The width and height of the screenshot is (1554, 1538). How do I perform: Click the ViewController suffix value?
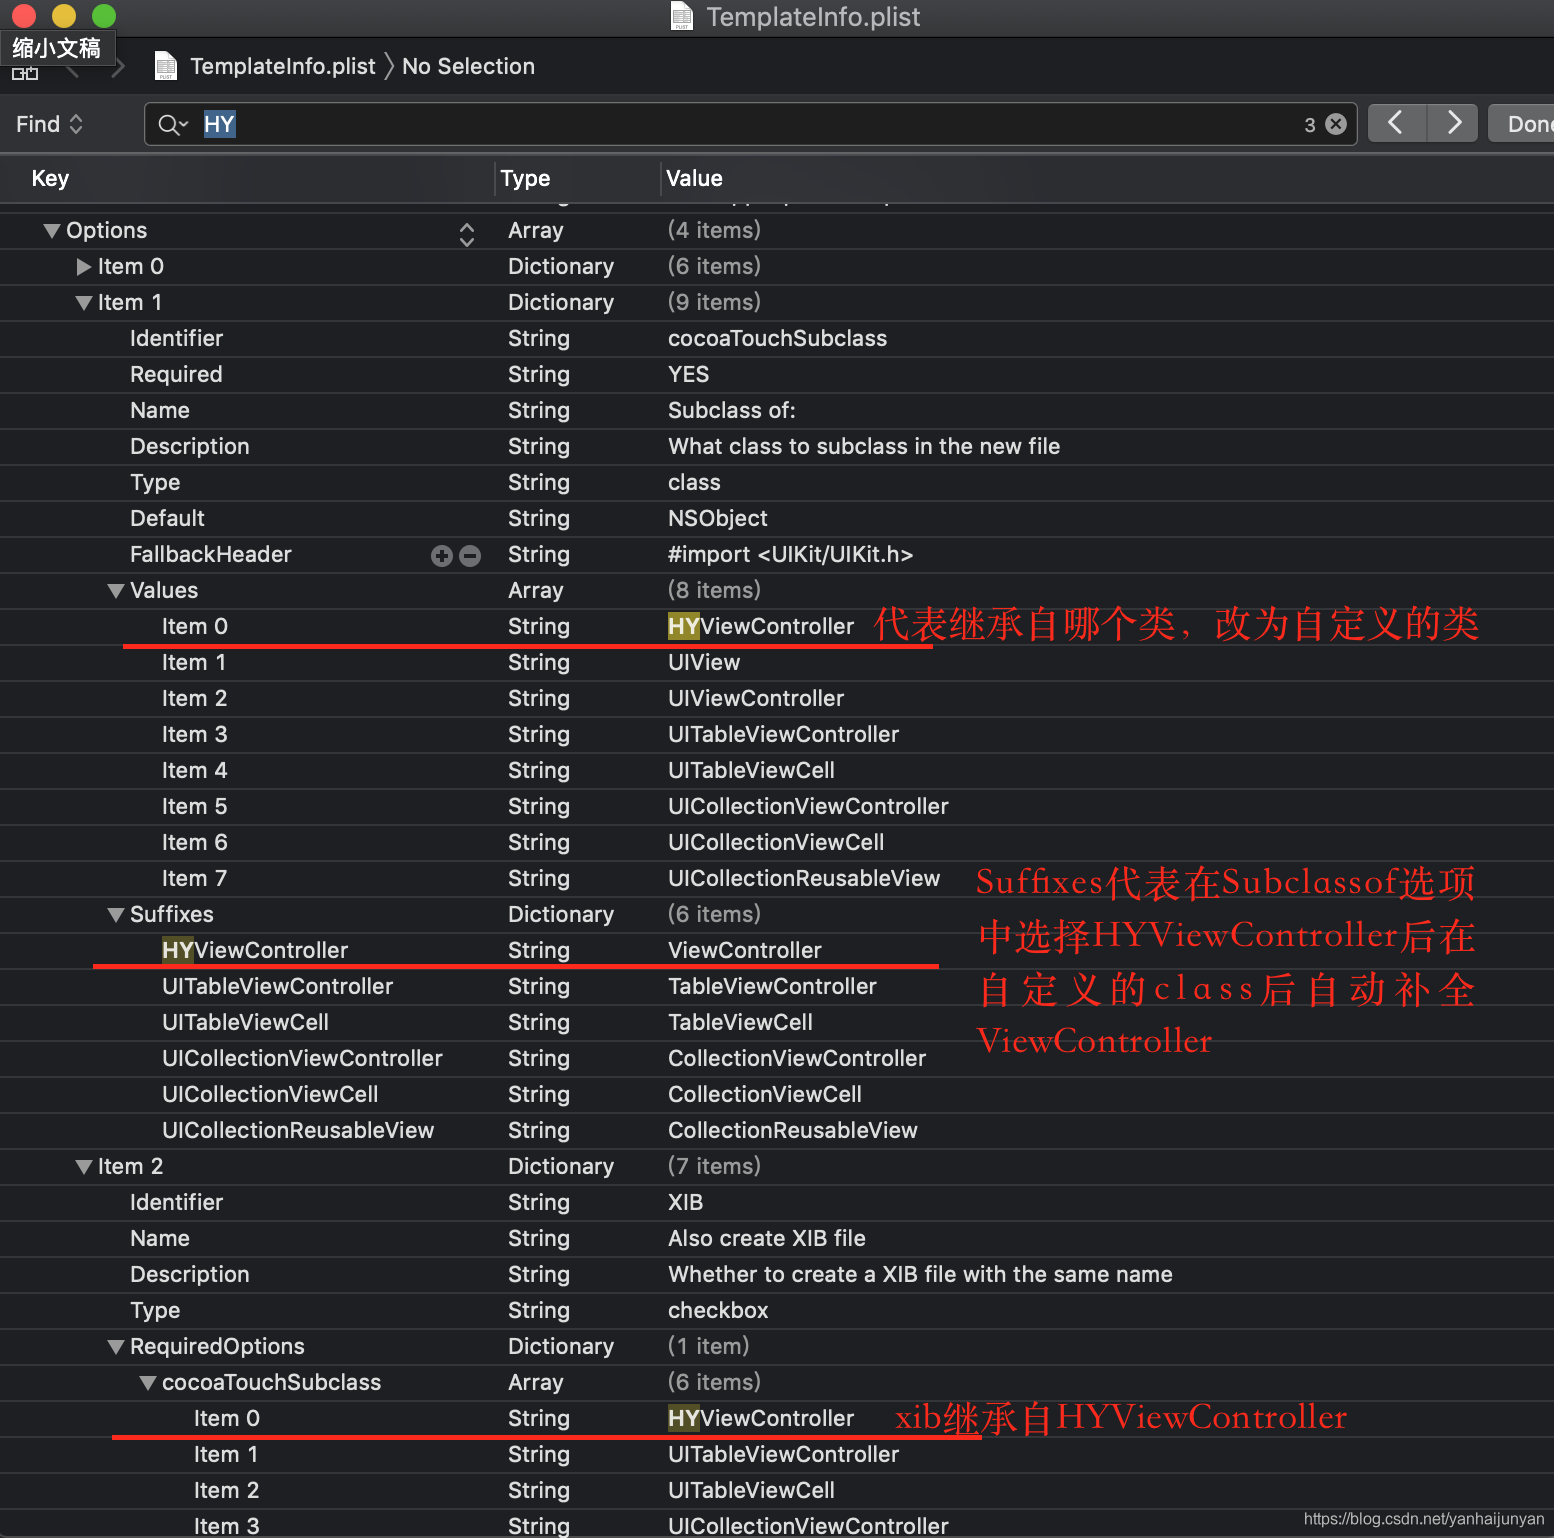(x=744, y=951)
